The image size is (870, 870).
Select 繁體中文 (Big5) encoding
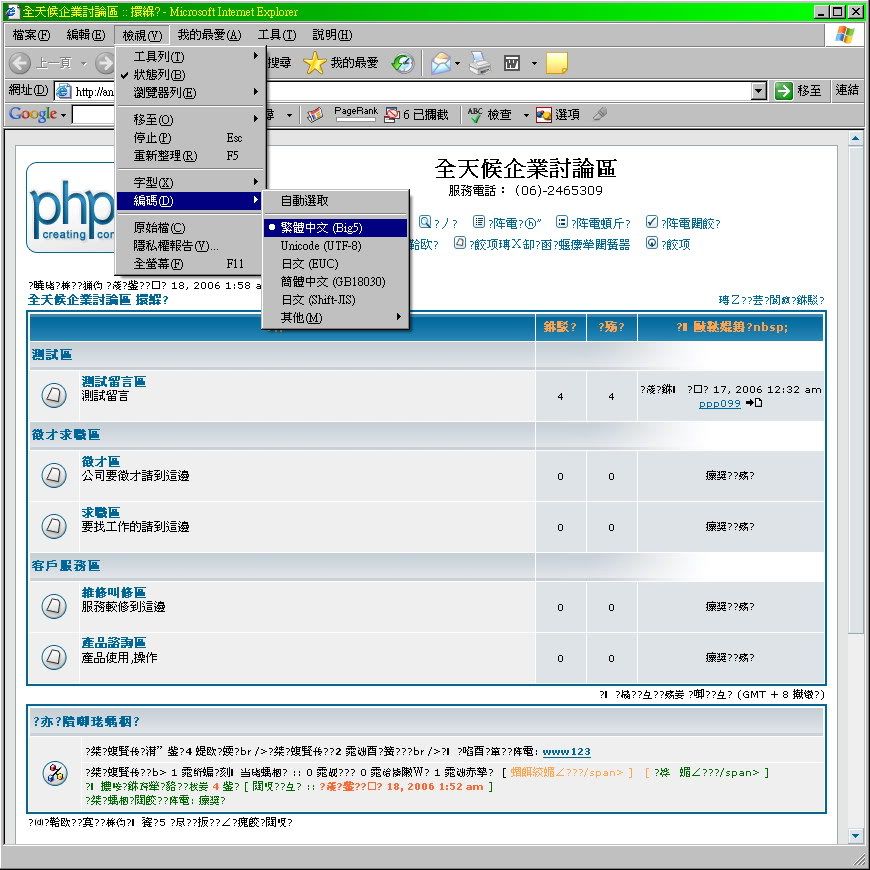tap(320, 228)
